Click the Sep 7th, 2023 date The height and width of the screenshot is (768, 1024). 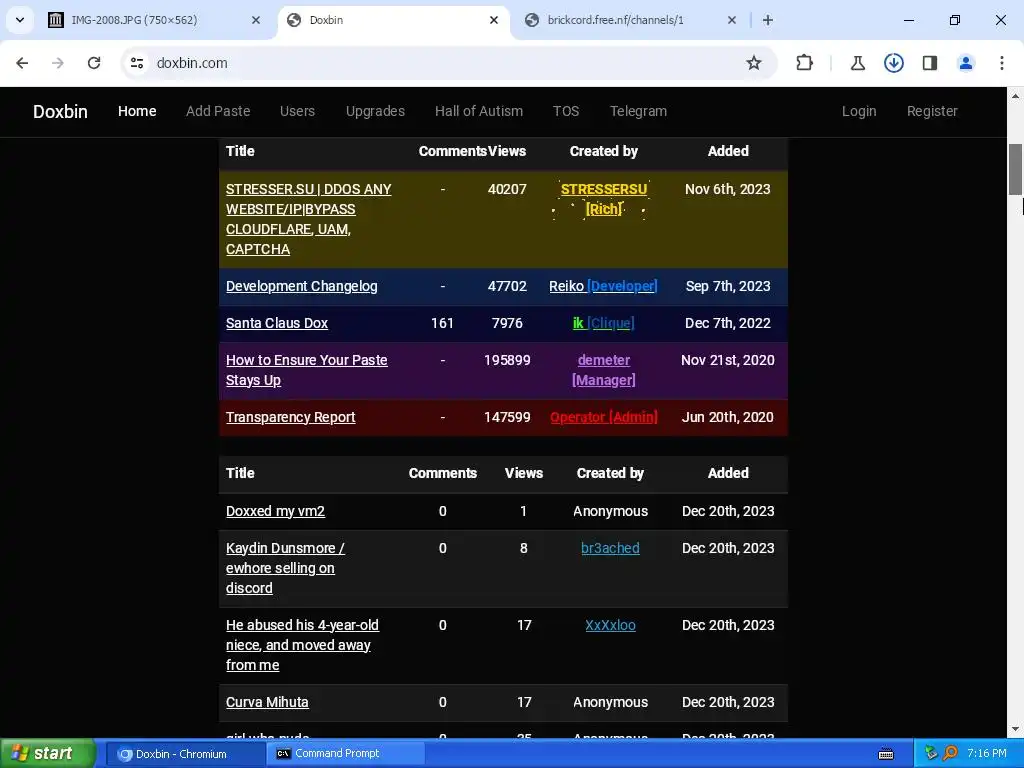point(728,286)
